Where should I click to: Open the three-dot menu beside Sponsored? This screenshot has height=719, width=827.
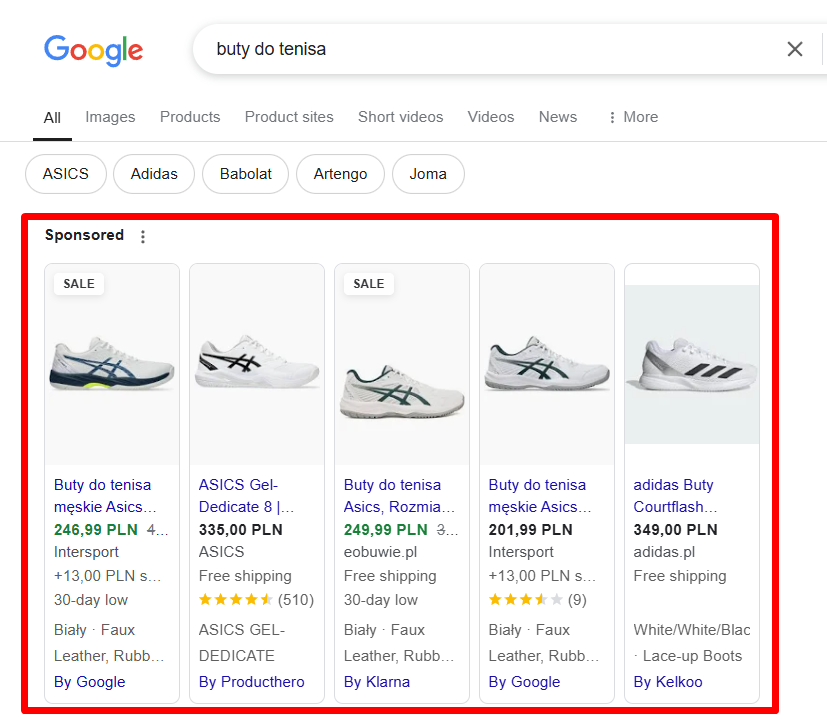pos(143,235)
